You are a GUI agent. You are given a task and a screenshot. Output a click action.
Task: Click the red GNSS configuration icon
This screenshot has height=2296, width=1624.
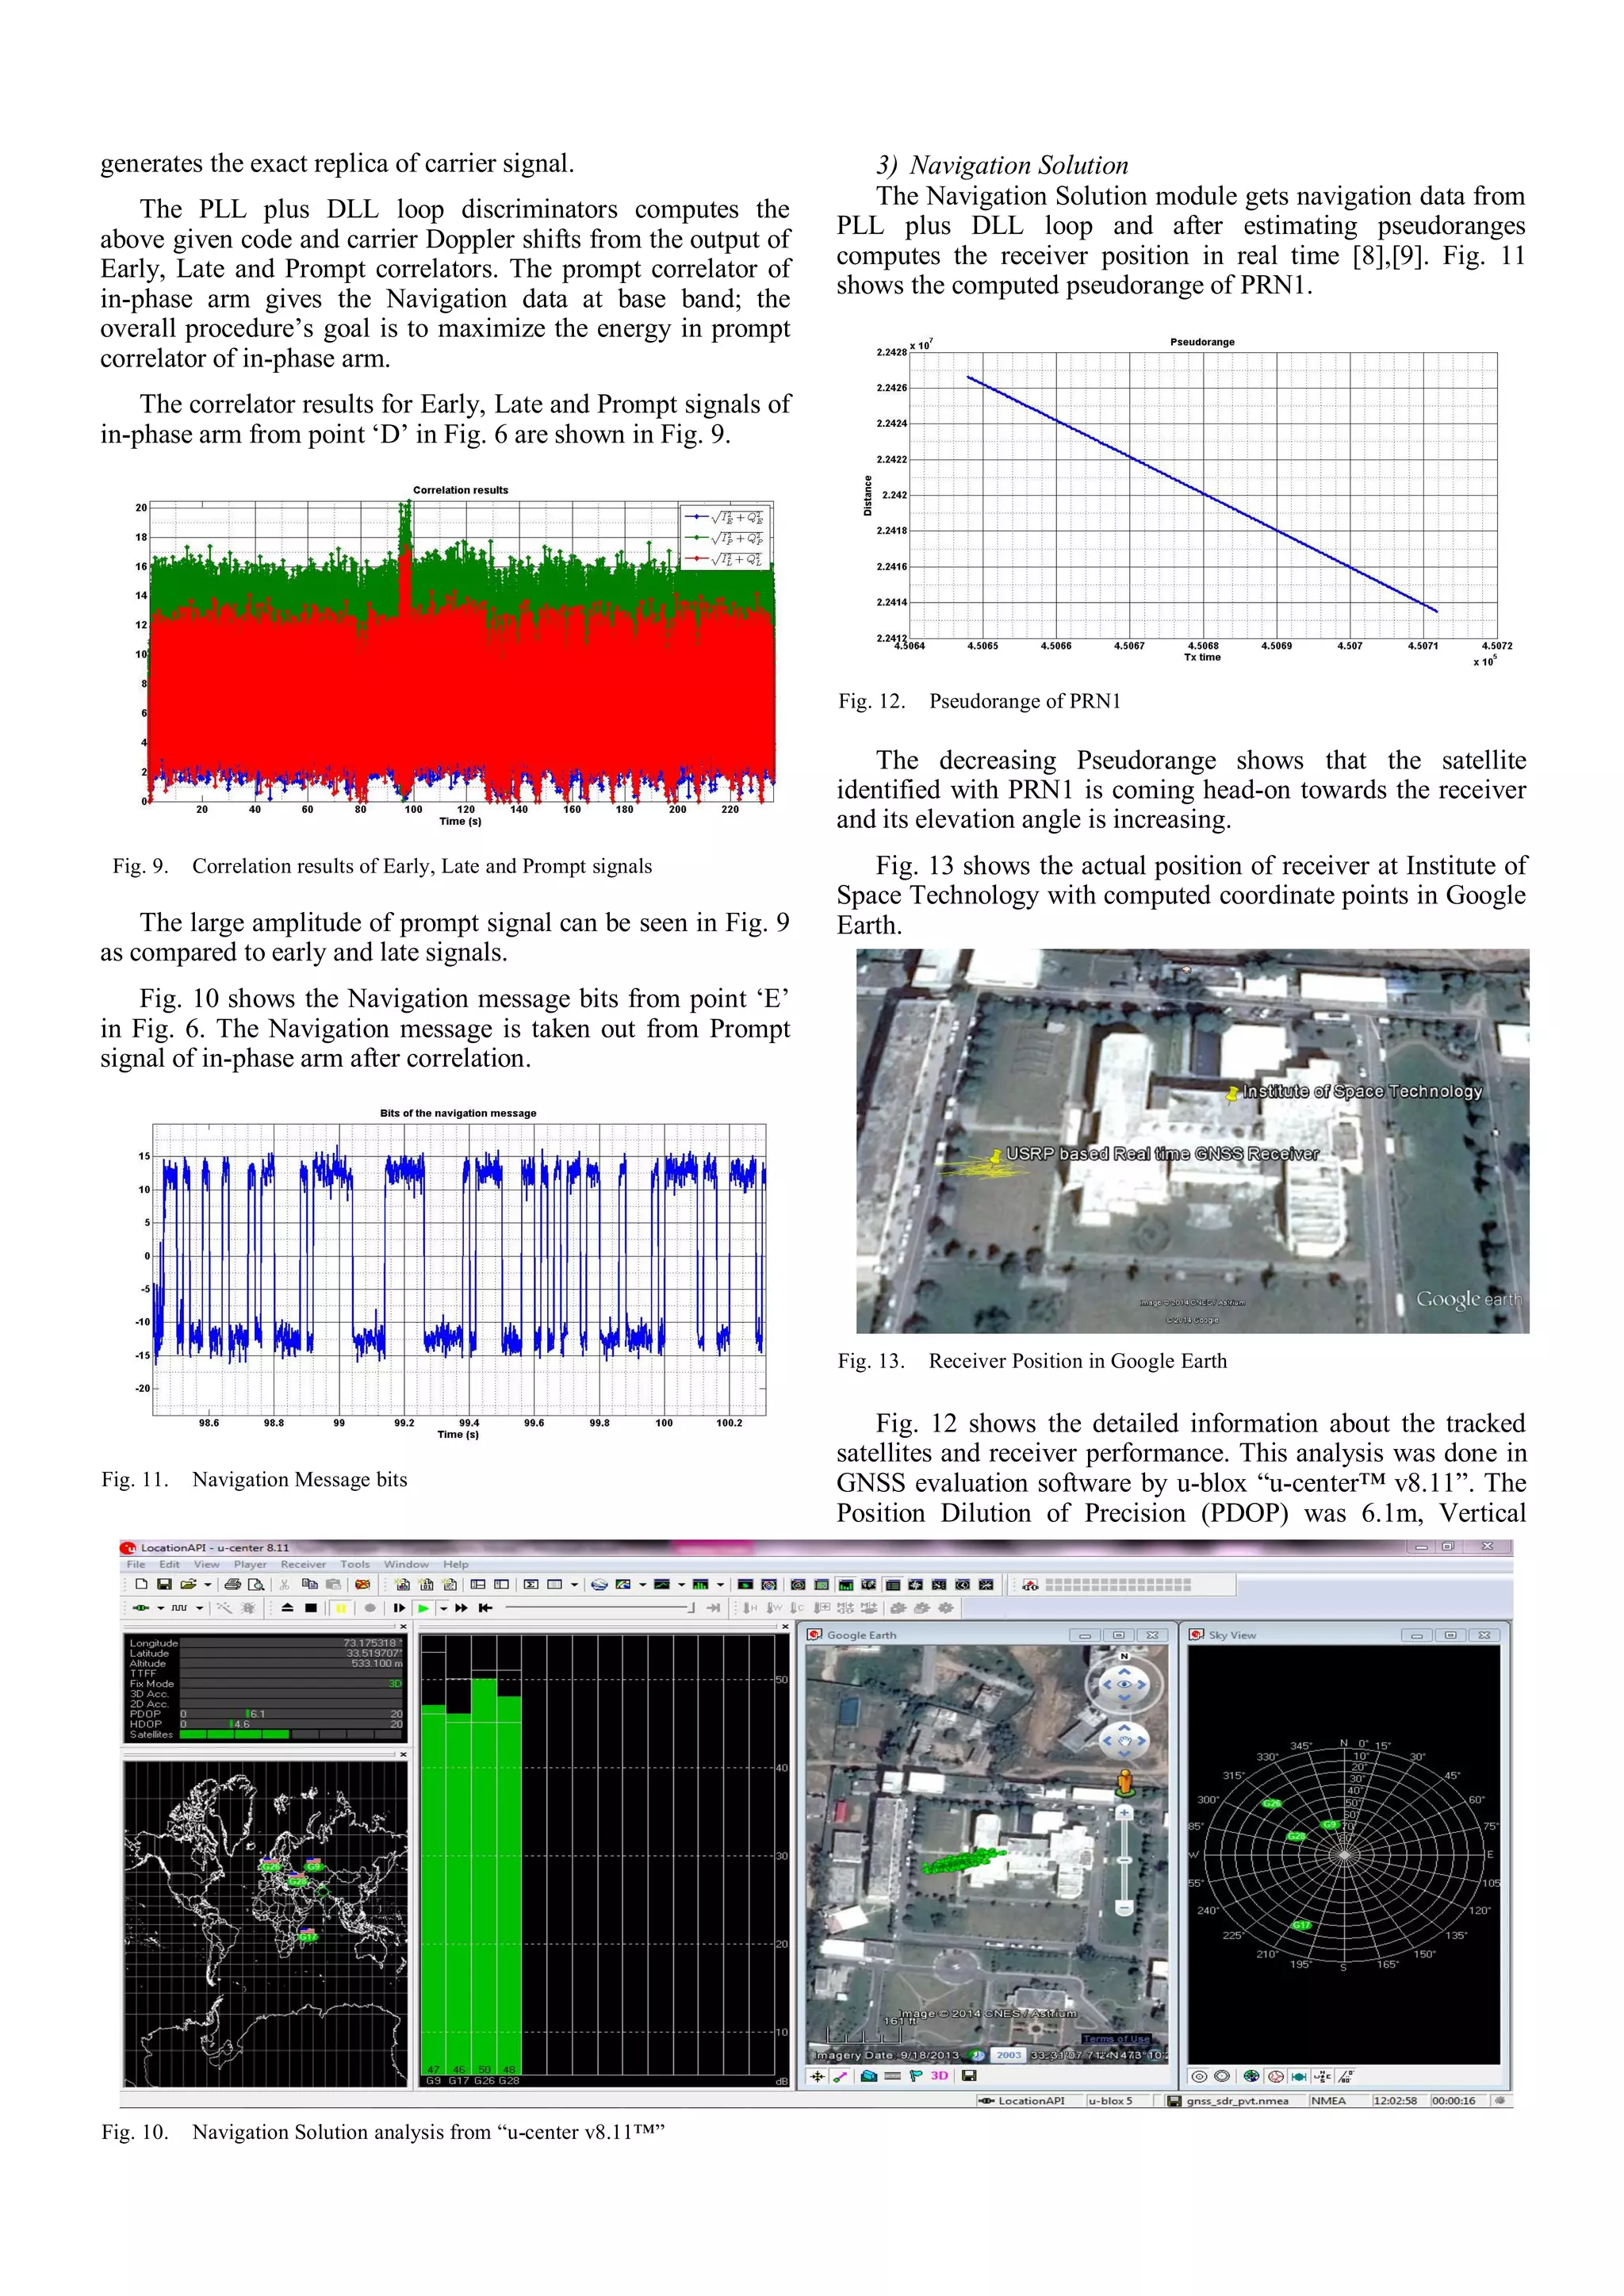pyautogui.click(x=1030, y=1585)
